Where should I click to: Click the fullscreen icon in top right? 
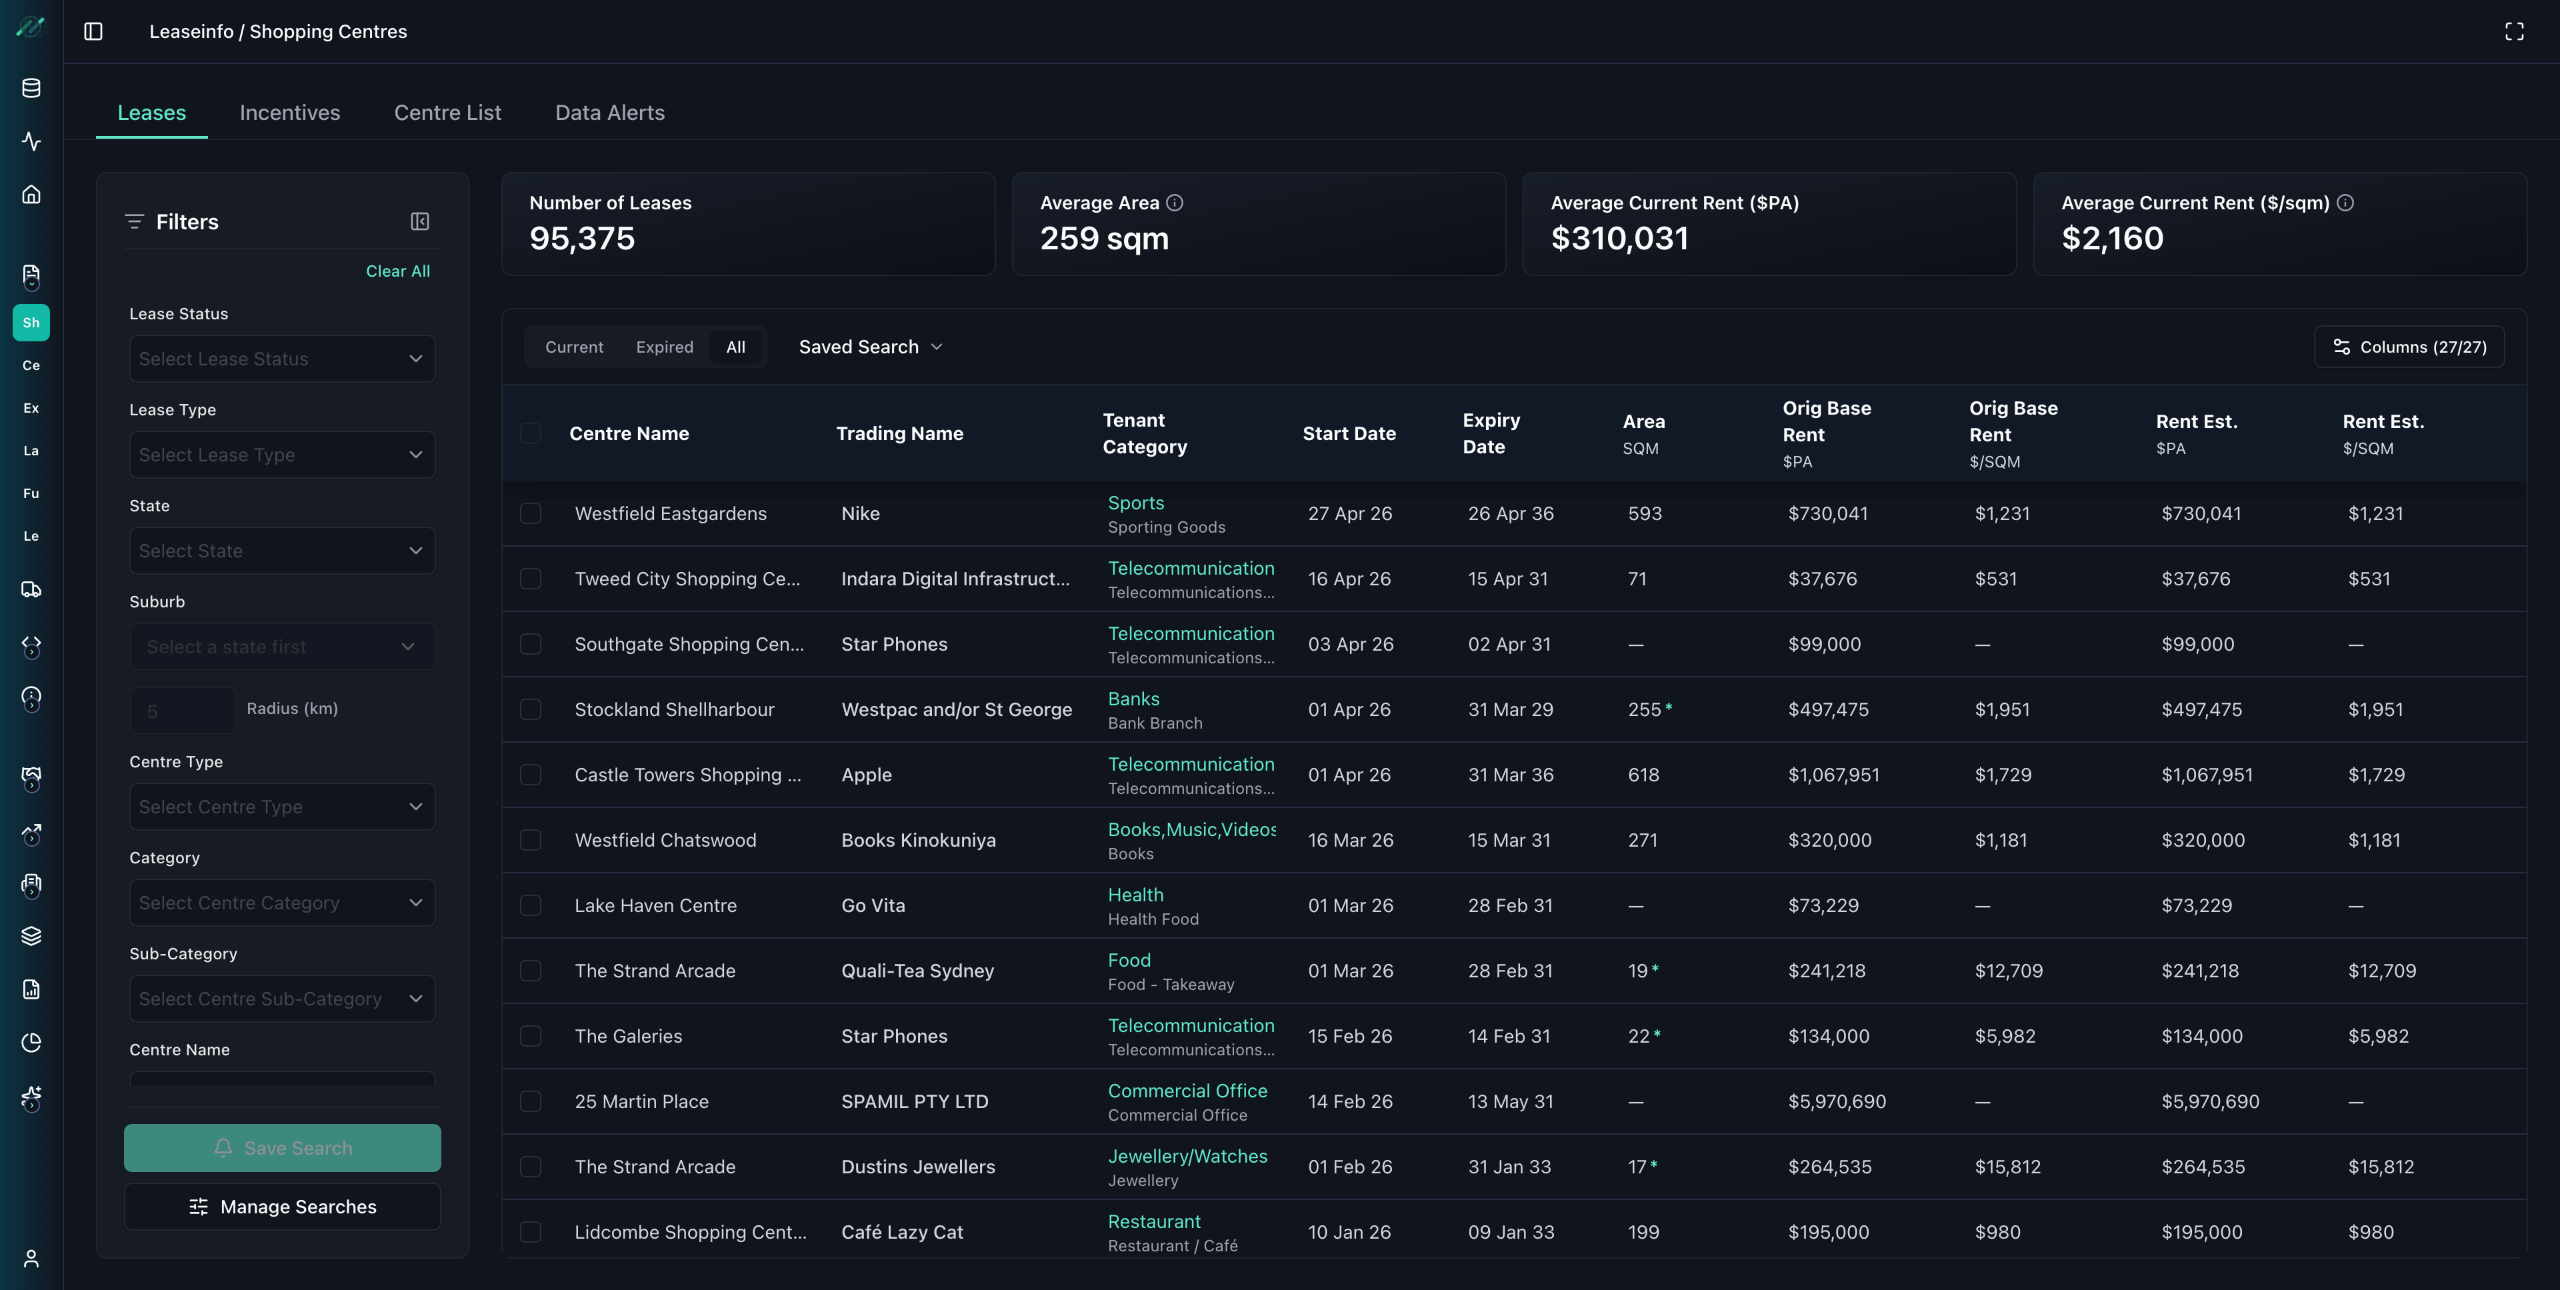point(2514,31)
